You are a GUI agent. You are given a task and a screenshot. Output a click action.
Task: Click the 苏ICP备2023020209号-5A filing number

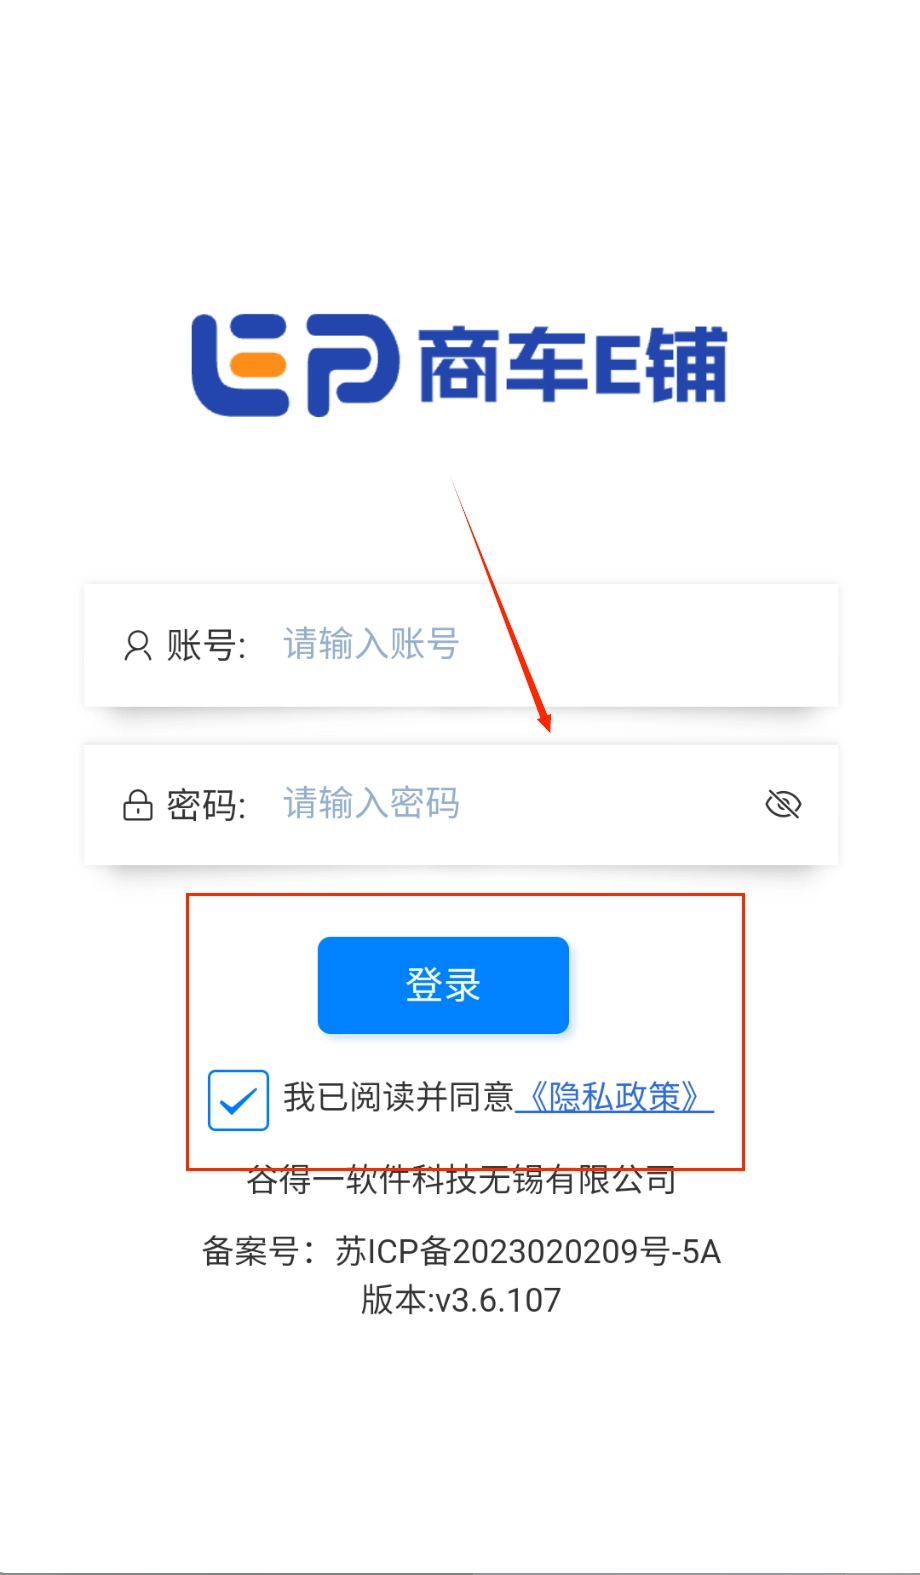pos(528,1251)
